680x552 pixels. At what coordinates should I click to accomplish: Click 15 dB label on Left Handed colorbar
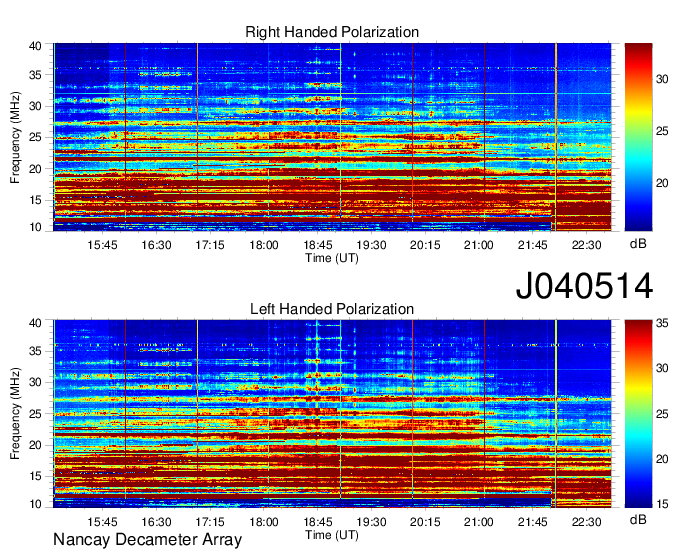[662, 504]
